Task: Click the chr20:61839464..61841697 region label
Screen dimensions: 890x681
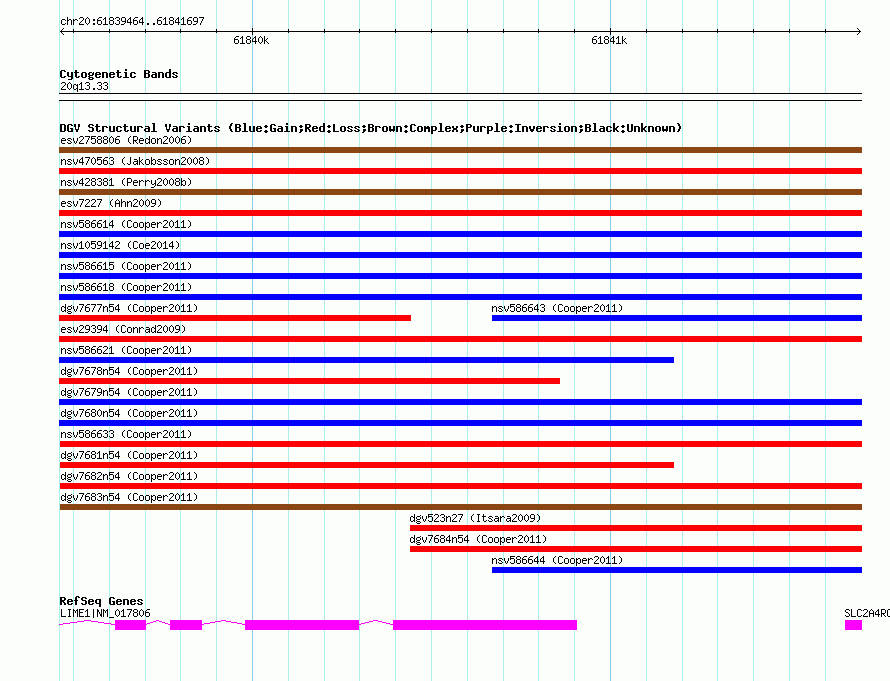Action: [x=132, y=21]
